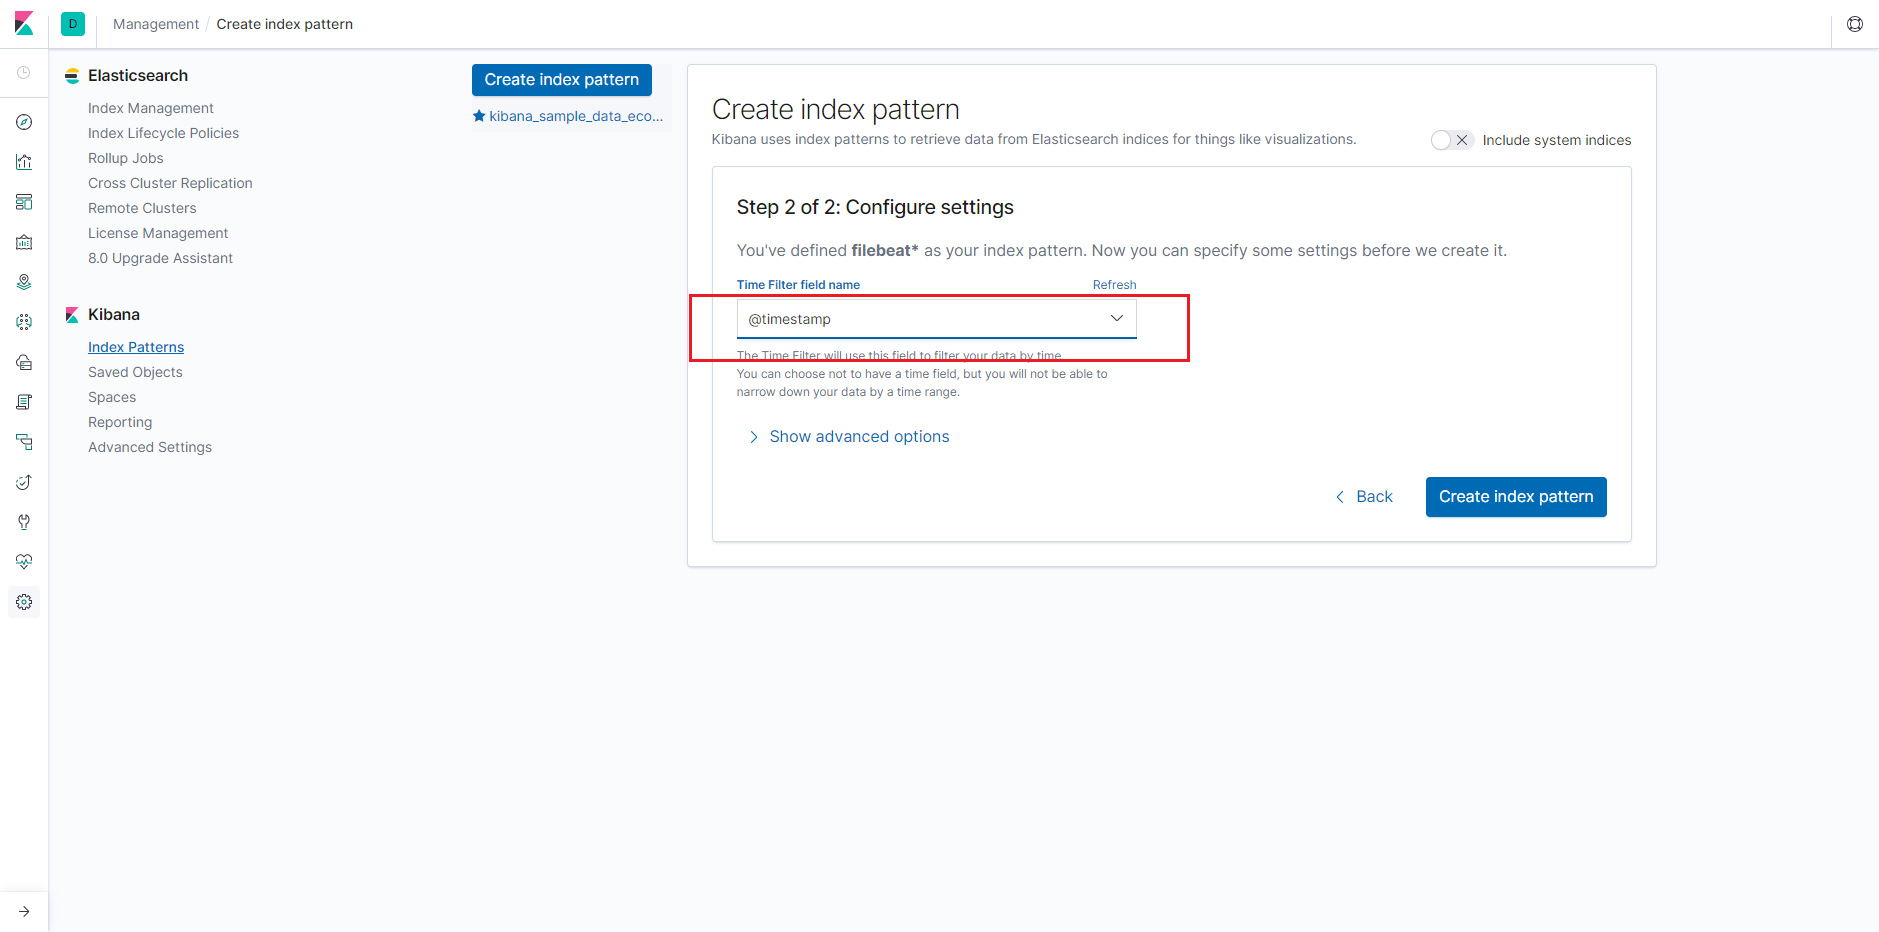The height and width of the screenshot is (932, 1879).
Task: Open Stack Monitoring from the side navigation
Action: click(24, 562)
